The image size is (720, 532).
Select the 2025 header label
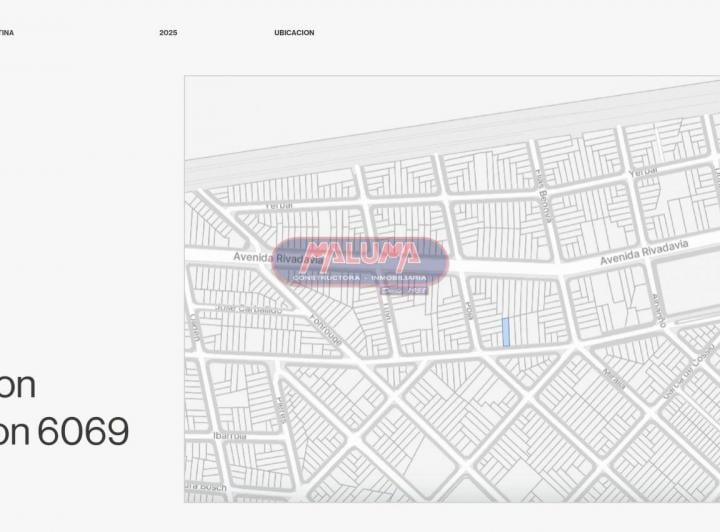(x=168, y=33)
